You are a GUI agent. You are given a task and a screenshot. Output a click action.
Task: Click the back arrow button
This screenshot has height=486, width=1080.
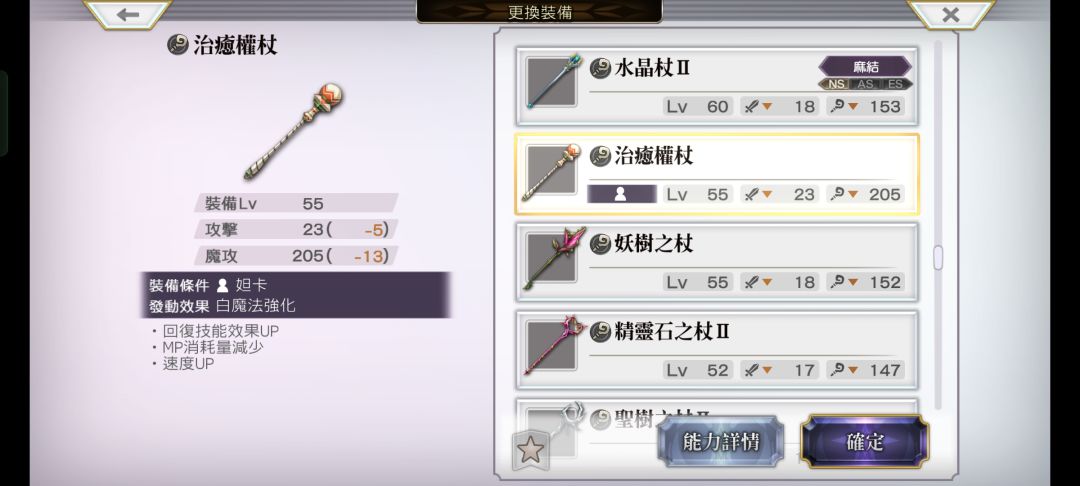click(127, 14)
